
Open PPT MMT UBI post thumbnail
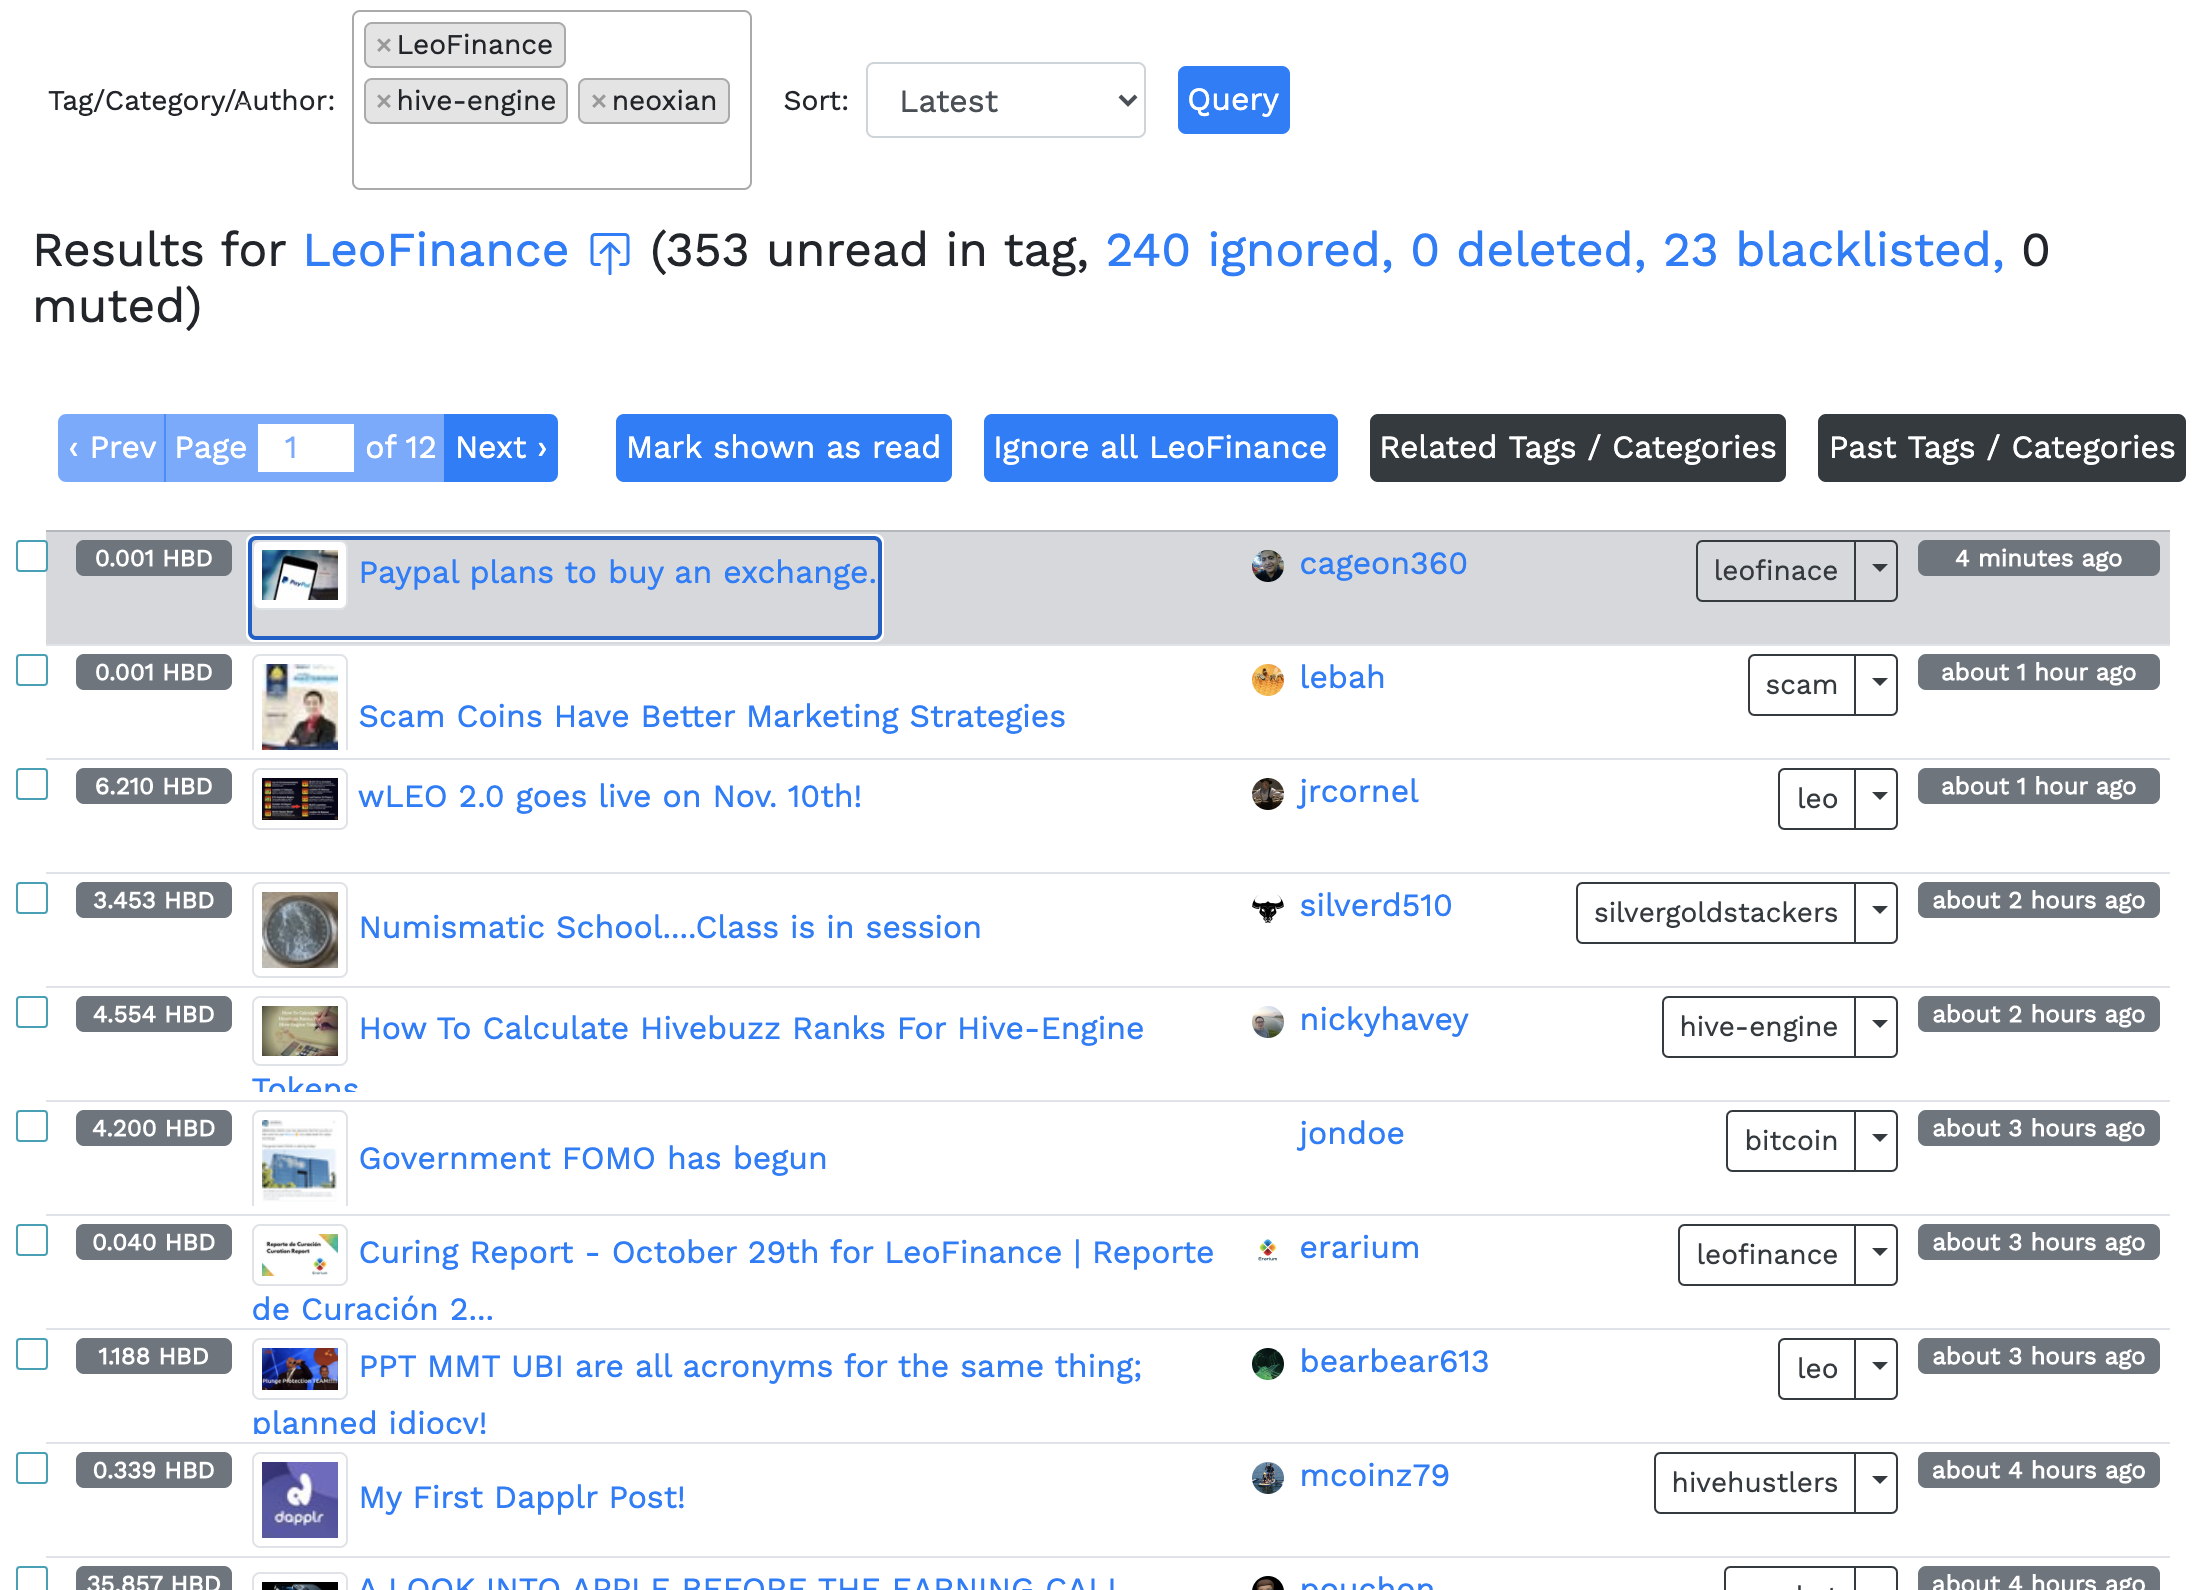point(300,1369)
